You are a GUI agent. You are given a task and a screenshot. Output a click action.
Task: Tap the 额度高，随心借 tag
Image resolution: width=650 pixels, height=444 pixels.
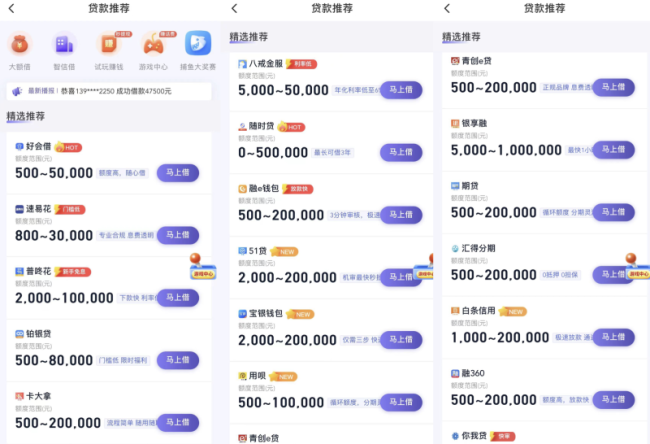[x=122, y=173]
